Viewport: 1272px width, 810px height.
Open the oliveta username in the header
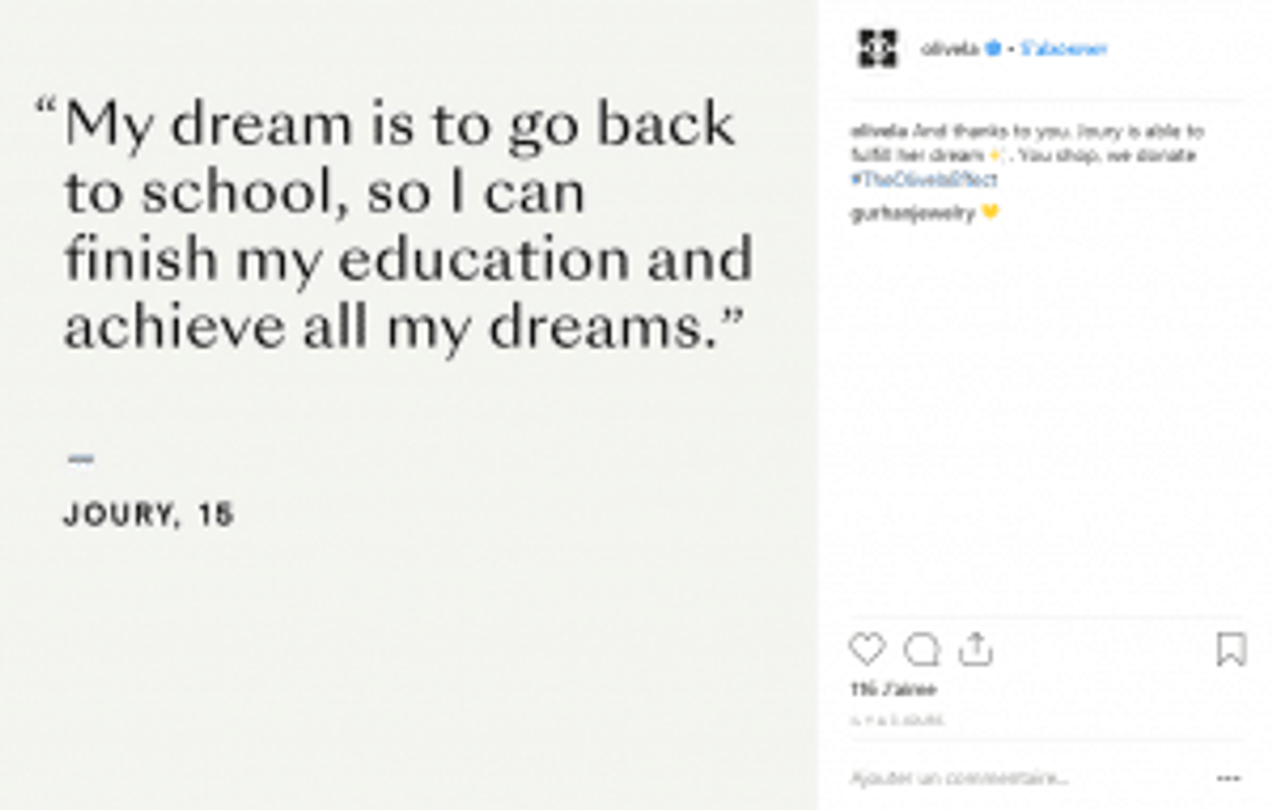pyautogui.click(x=949, y=48)
